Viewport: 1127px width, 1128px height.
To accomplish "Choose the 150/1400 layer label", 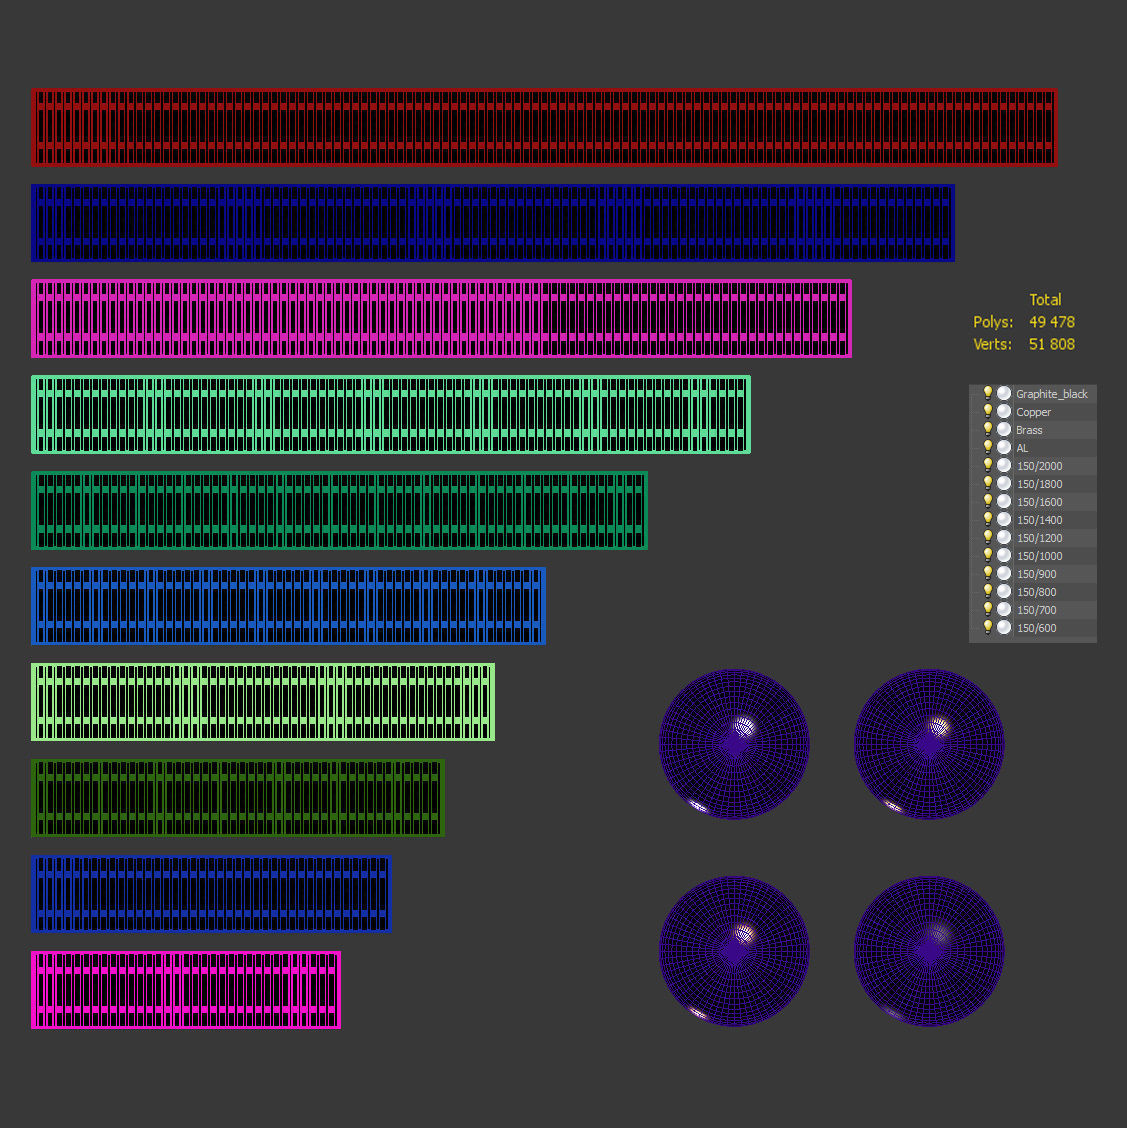I will (1039, 520).
